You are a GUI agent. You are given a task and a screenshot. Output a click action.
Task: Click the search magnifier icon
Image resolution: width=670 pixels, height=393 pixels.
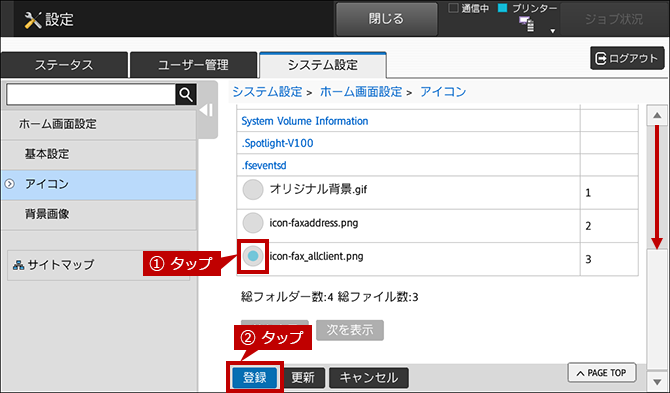tap(186, 94)
